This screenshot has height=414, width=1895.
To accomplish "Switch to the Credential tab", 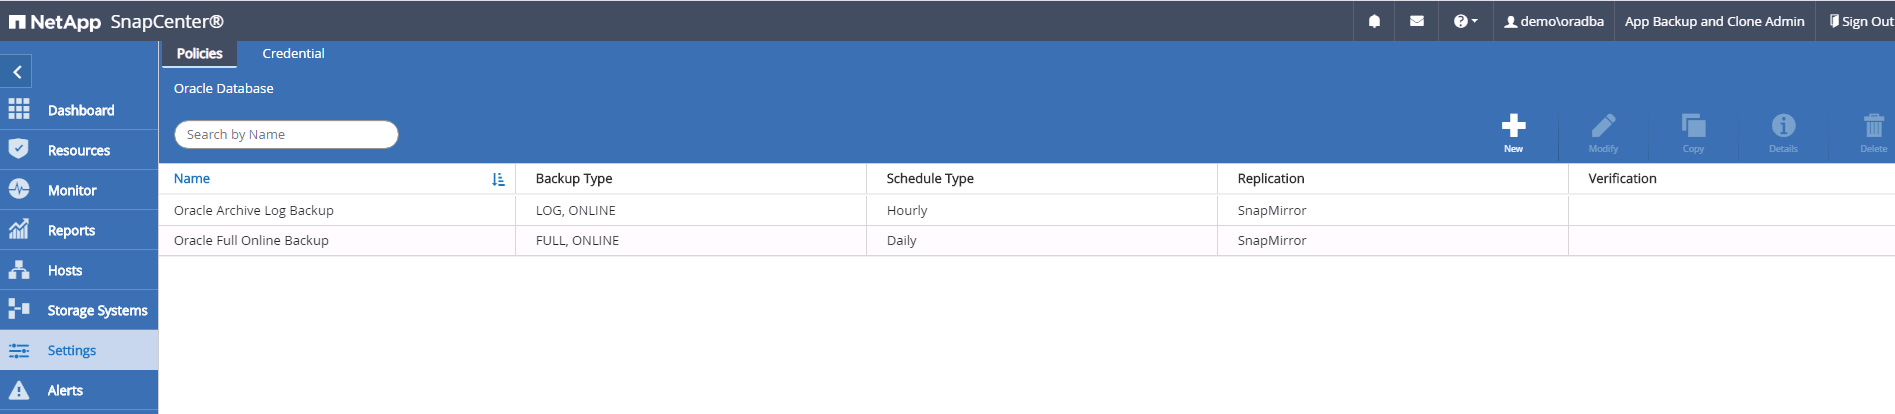I will click(x=293, y=54).
